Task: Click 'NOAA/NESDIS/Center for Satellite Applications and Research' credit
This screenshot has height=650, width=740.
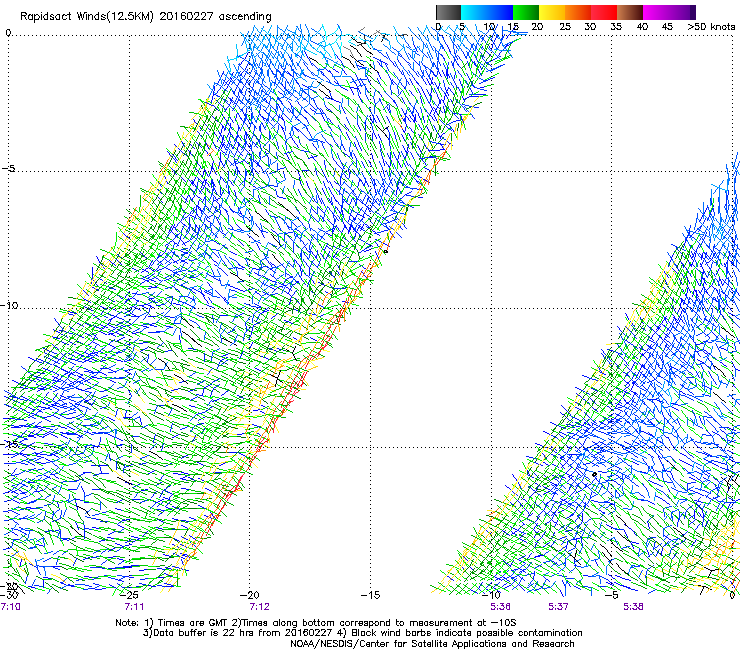Action: pos(432,644)
